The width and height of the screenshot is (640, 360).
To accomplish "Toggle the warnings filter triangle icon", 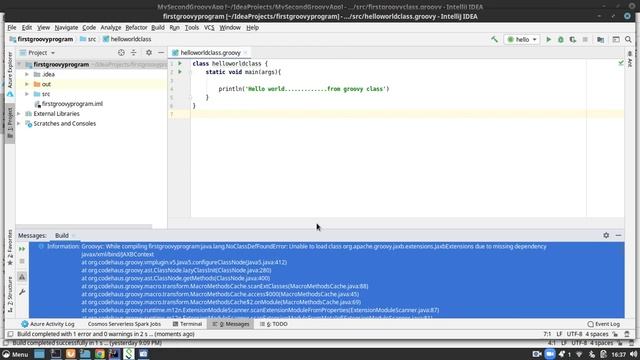I will coord(22,277).
